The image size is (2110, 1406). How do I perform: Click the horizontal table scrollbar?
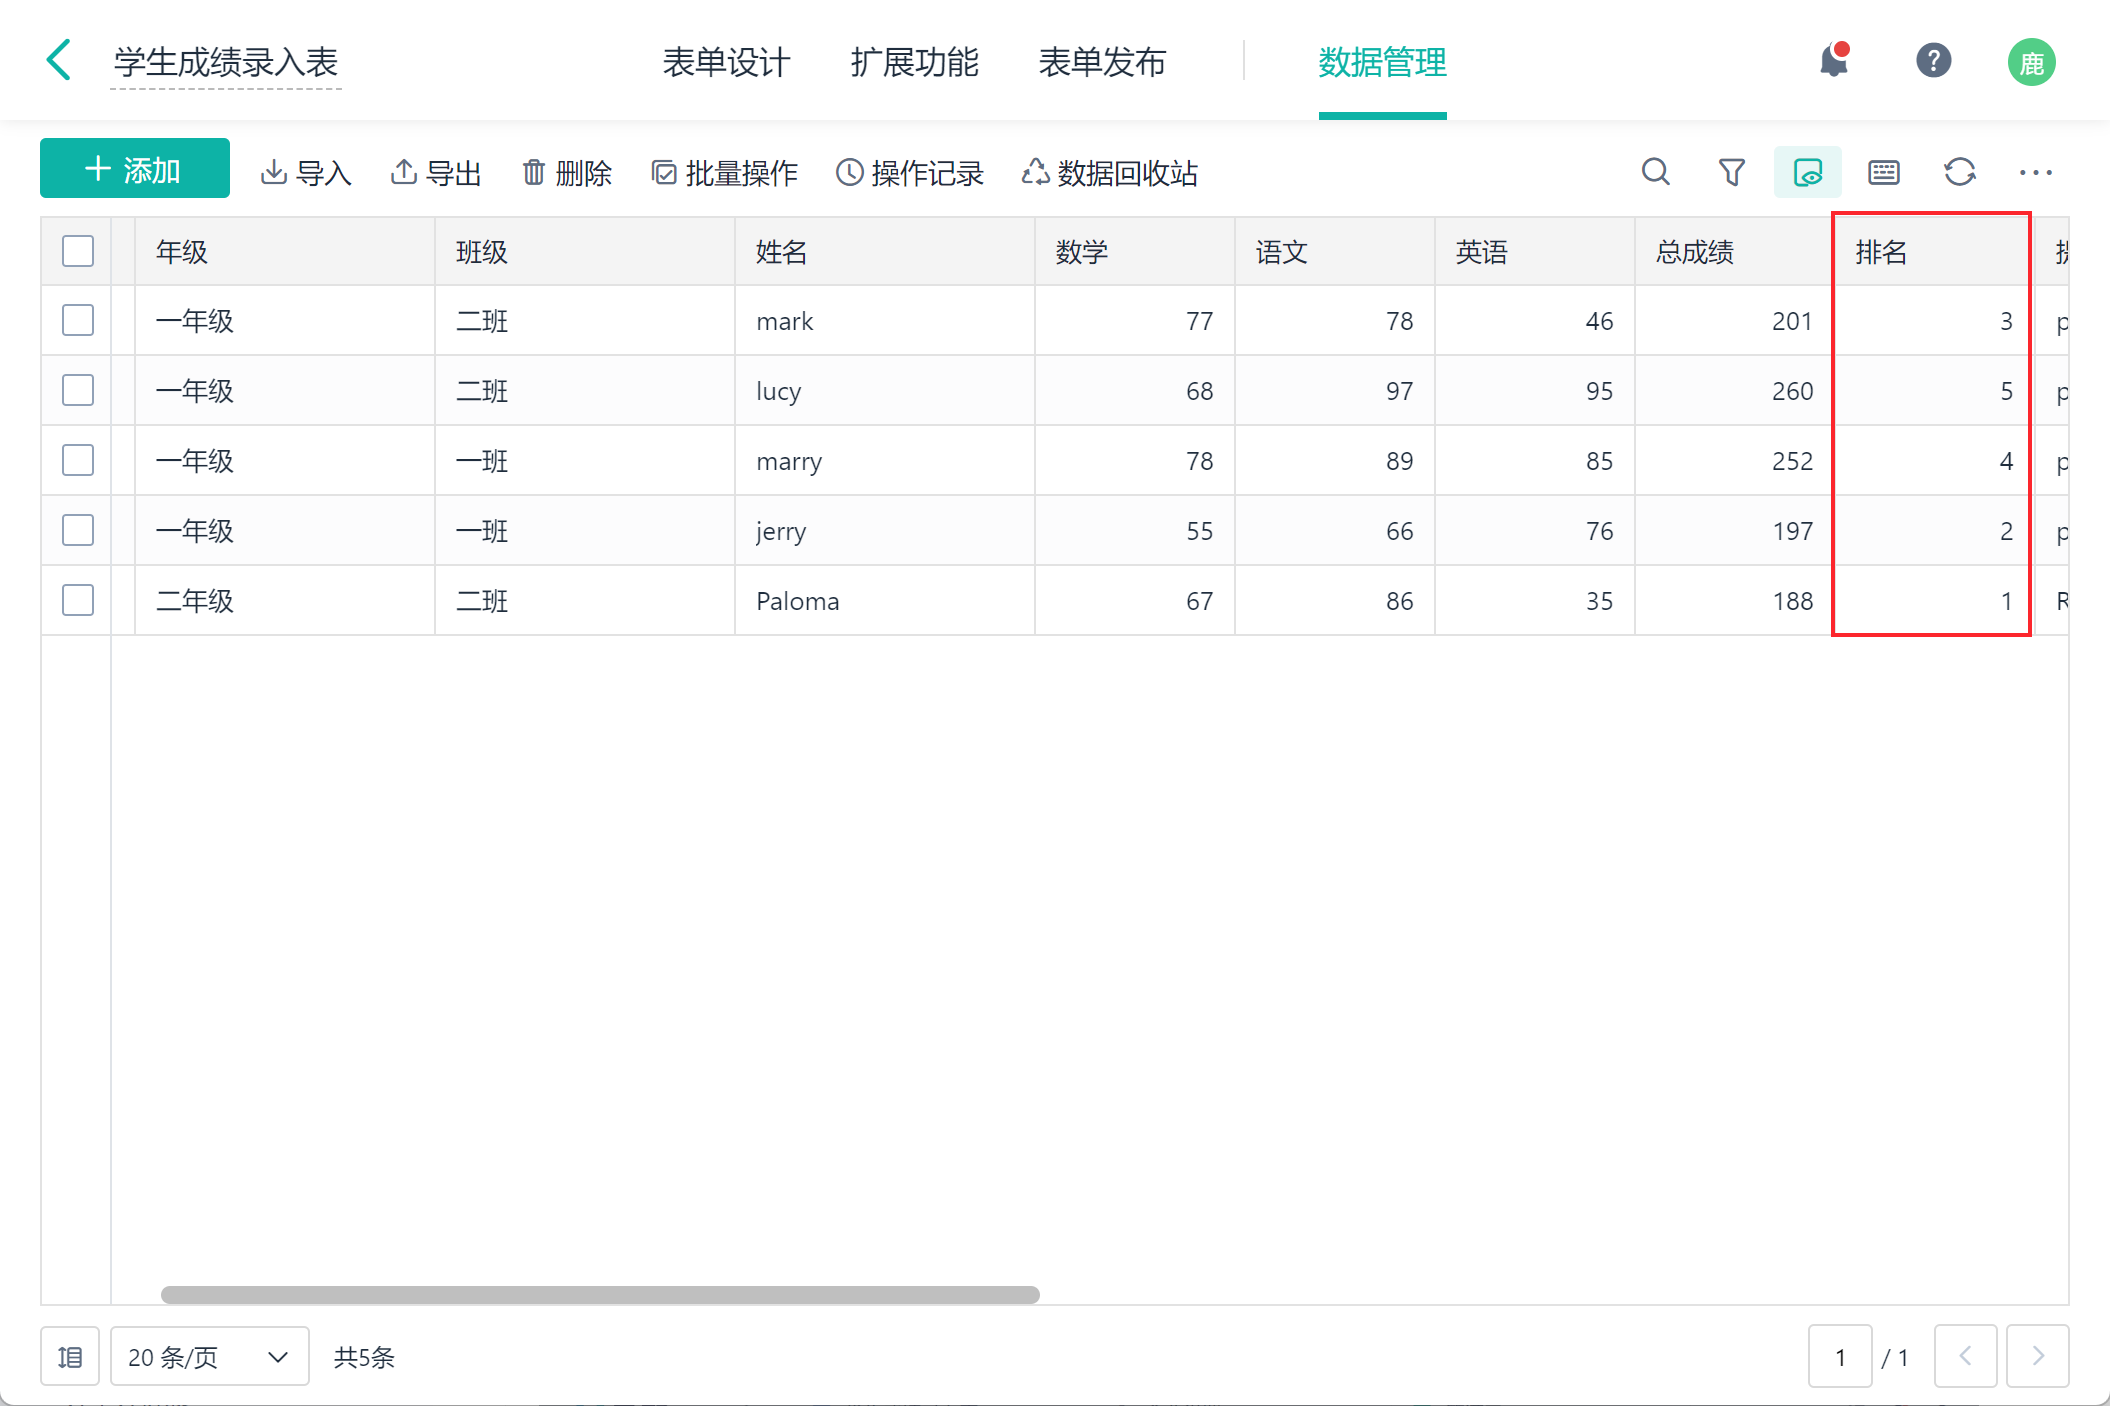pyautogui.click(x=600, y=1295)
